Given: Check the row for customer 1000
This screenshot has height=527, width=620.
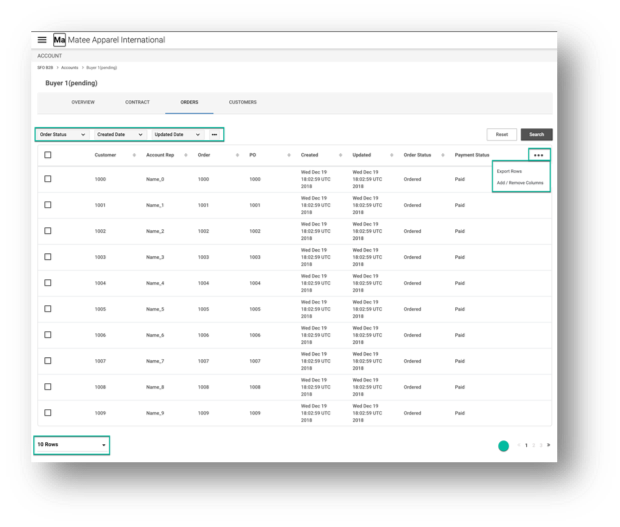Looking at the screenshot, I should [48, 179].
